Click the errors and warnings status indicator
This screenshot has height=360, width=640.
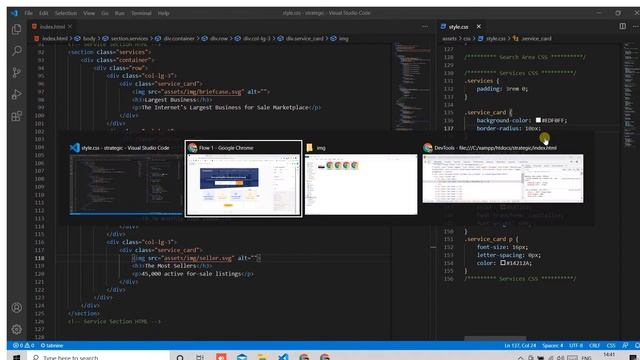click(x=23, y=345)
